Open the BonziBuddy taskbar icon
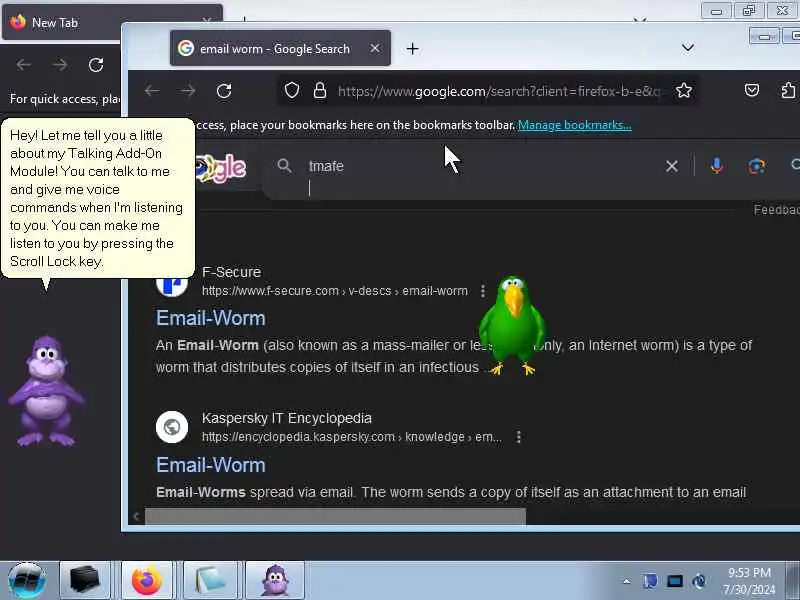Viewport: 800px width, 600px height. [x=276, y=581]
